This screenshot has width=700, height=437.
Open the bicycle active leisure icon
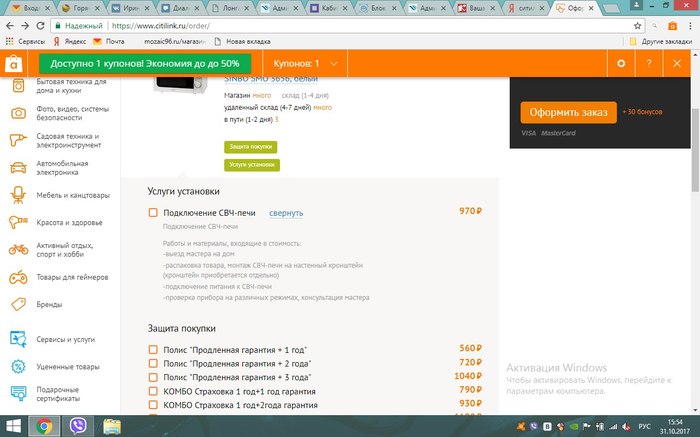[x=18, y=250]
